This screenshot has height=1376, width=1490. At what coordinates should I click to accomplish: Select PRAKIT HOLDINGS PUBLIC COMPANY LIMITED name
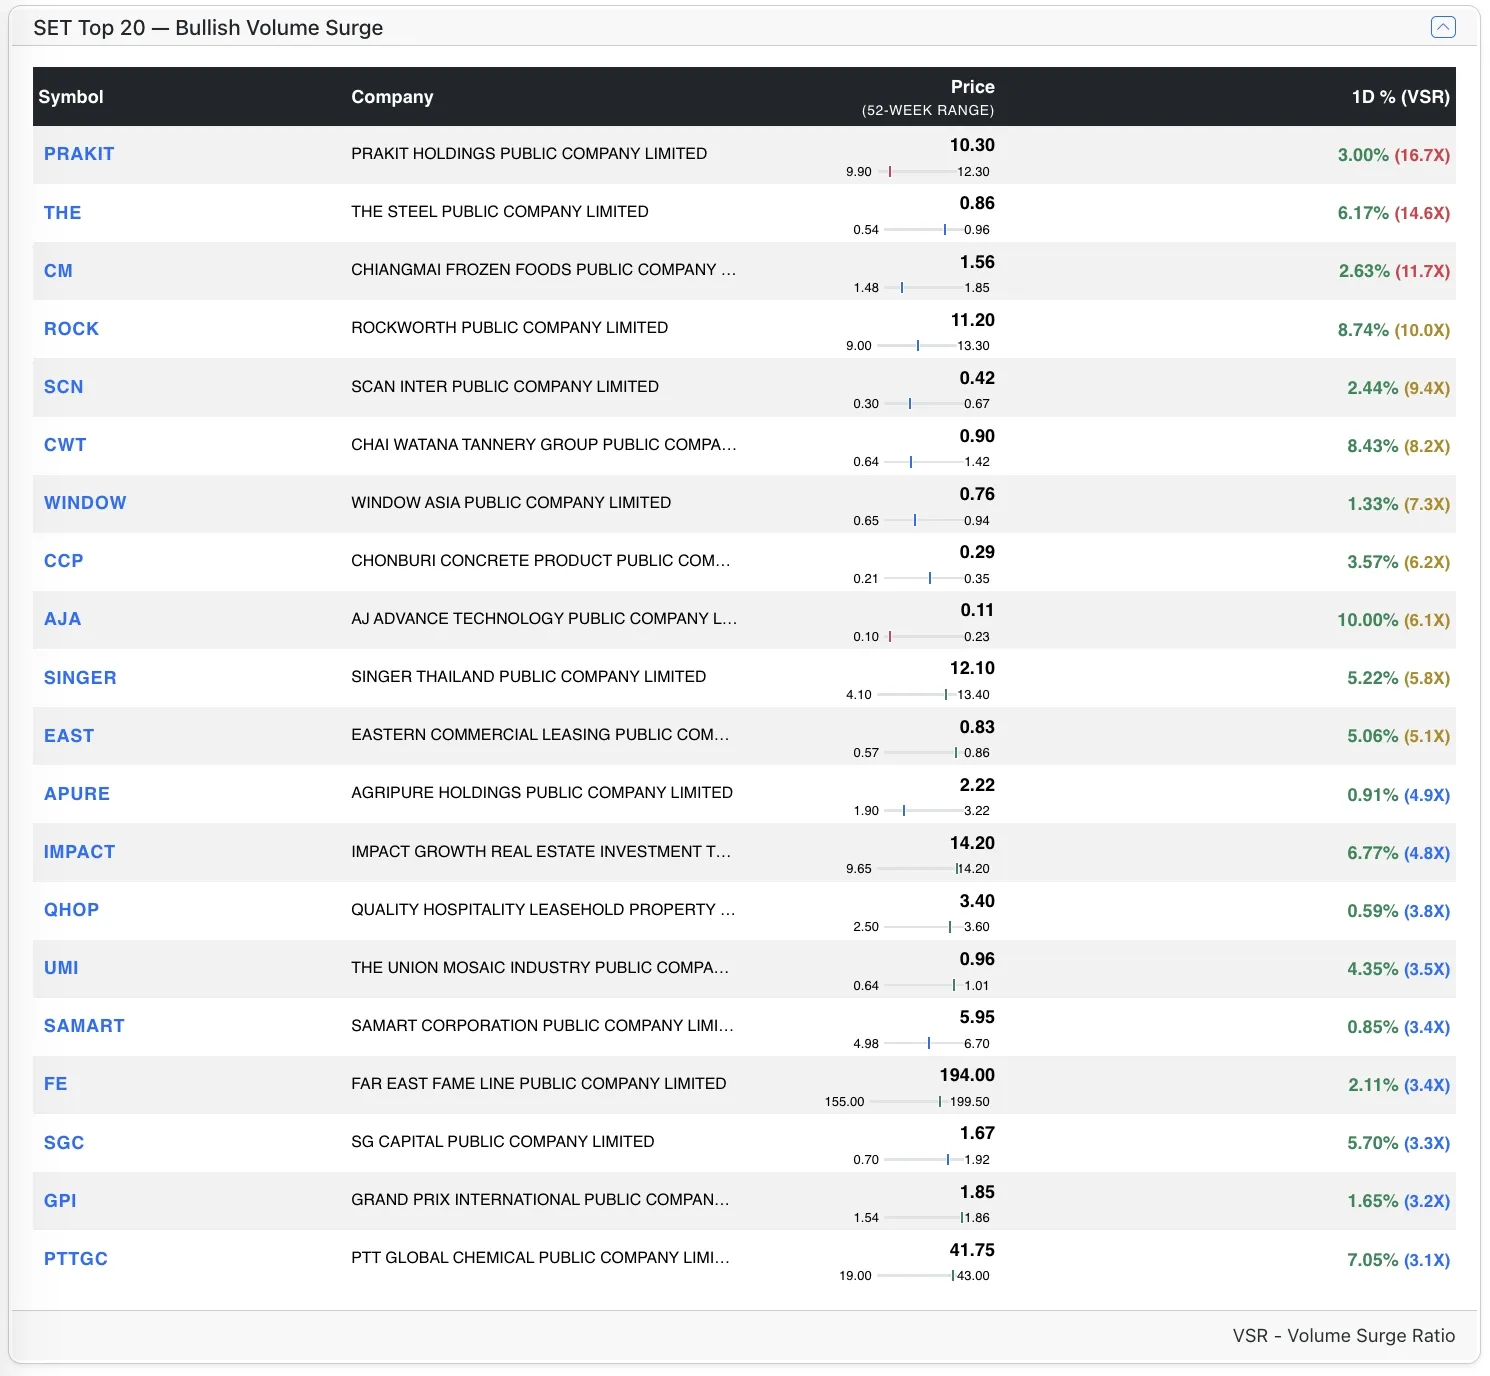pyautogui.click(x=529, y=153)
